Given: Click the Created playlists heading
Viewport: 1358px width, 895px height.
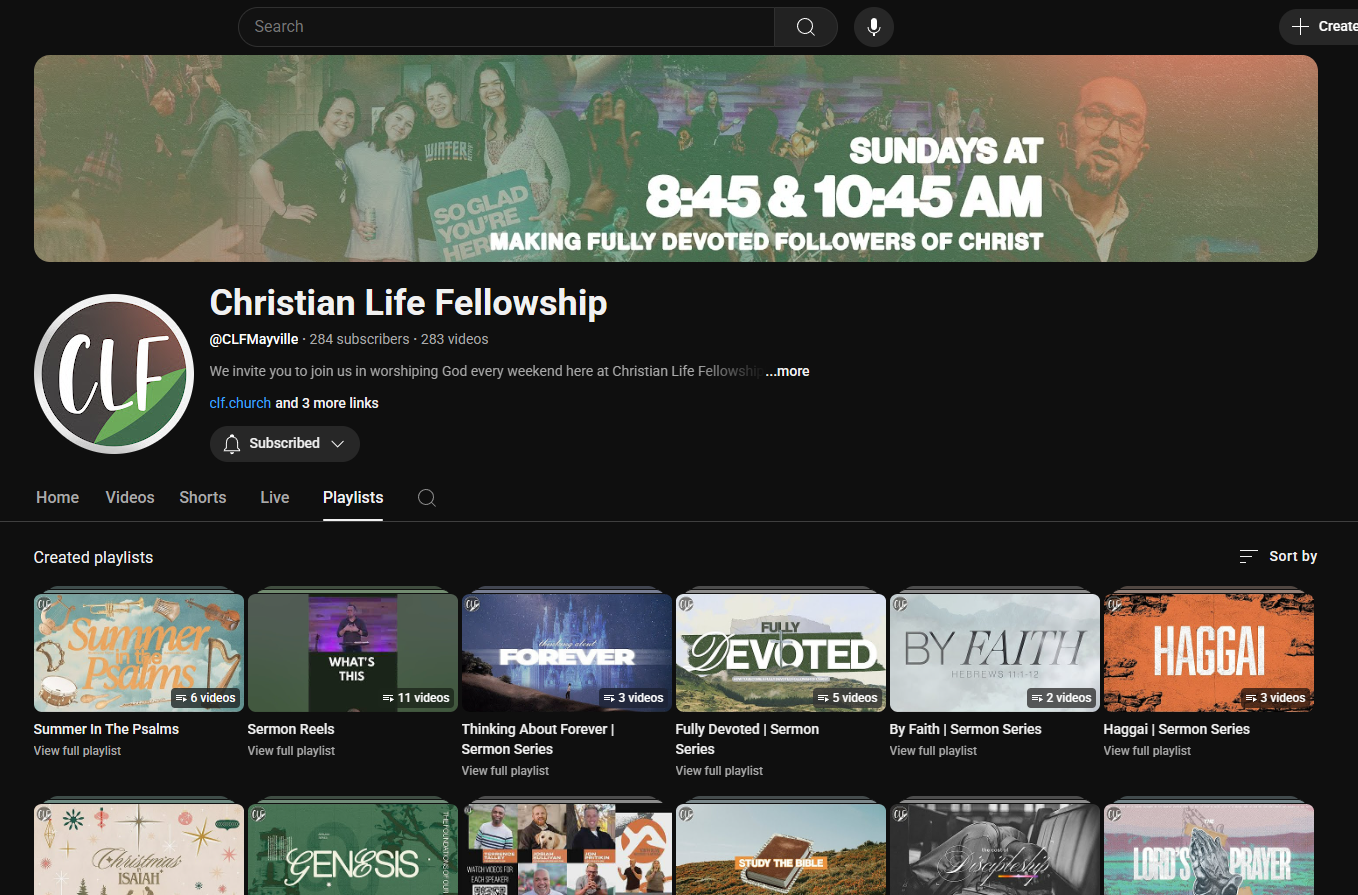Looking at the screenshot, I should tap(93, 557).
